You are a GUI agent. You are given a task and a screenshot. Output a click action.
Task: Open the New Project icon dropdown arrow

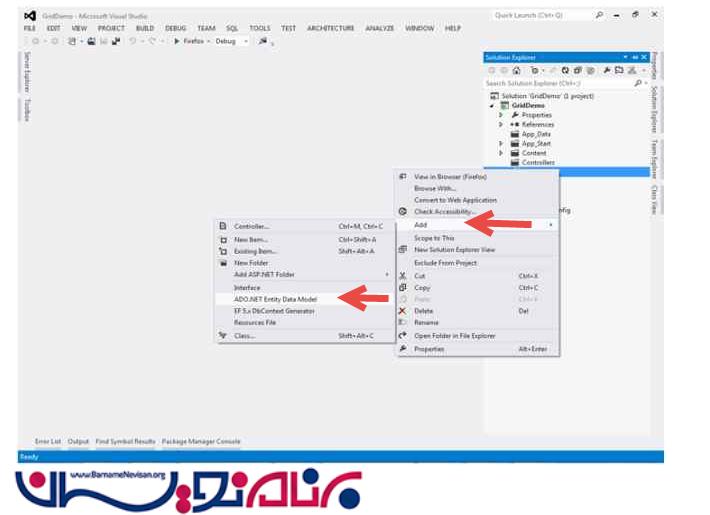point(82,41)
